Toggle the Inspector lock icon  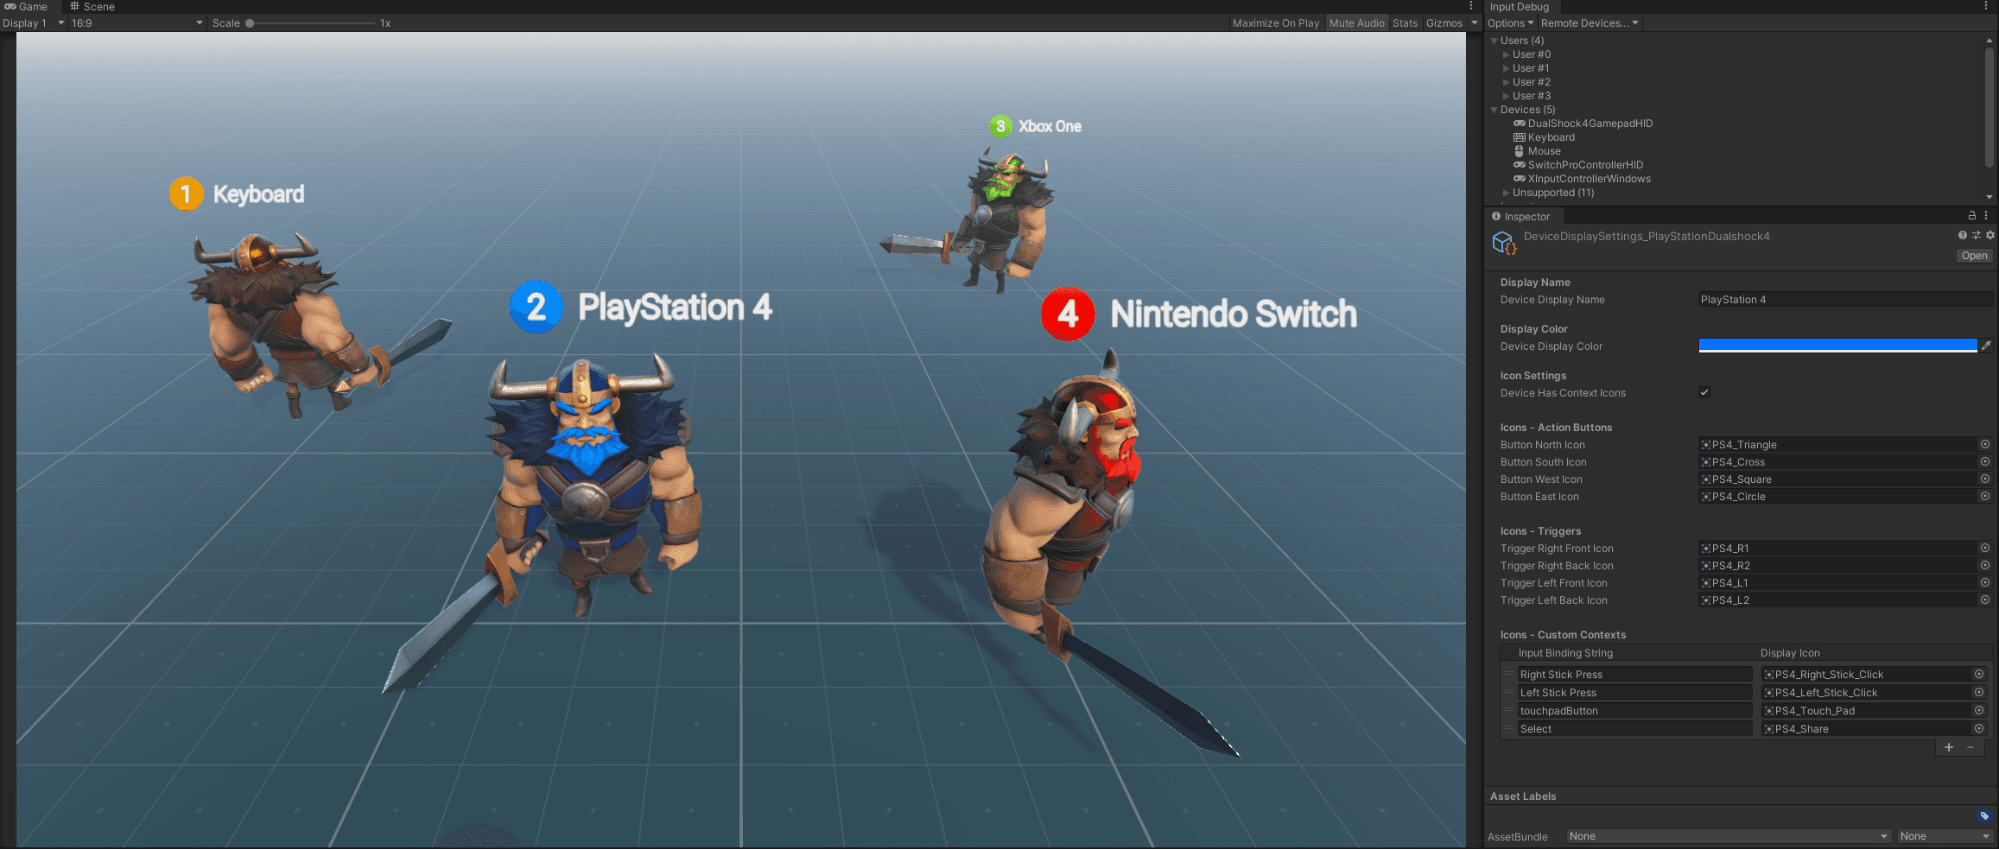1972,215
